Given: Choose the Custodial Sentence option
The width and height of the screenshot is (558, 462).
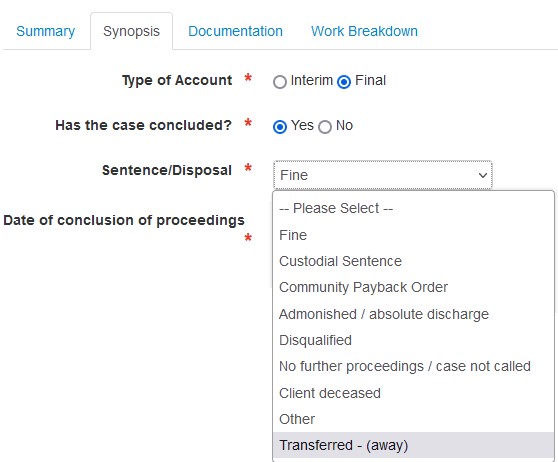Looking at the screenshot, I should pos(414,261).
